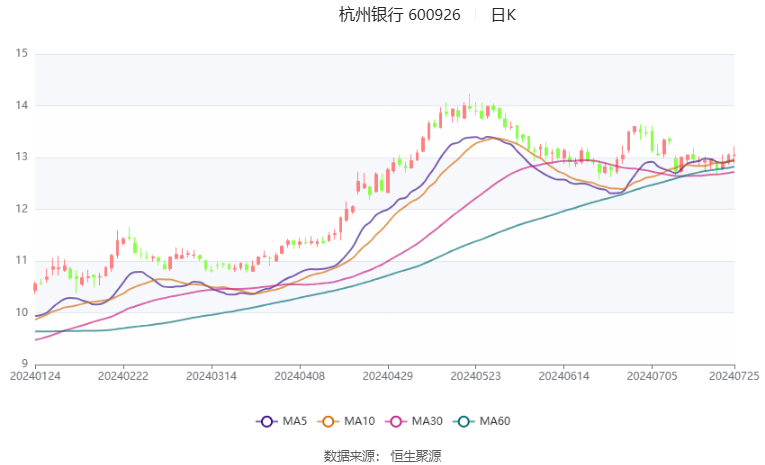Click the 9 price level label
765x465 pixels.
23,364
